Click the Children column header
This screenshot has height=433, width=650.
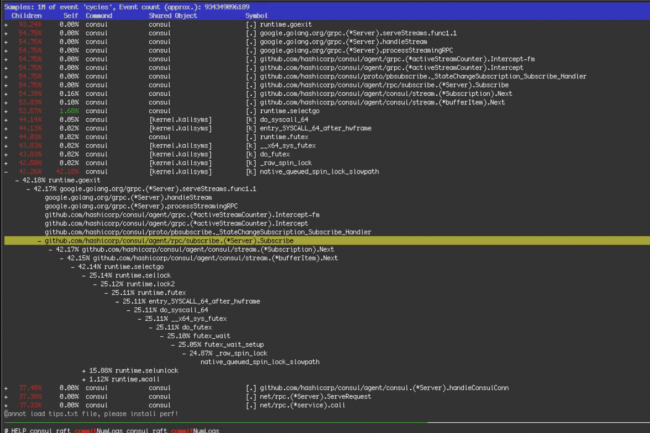(x=27, y=16)
